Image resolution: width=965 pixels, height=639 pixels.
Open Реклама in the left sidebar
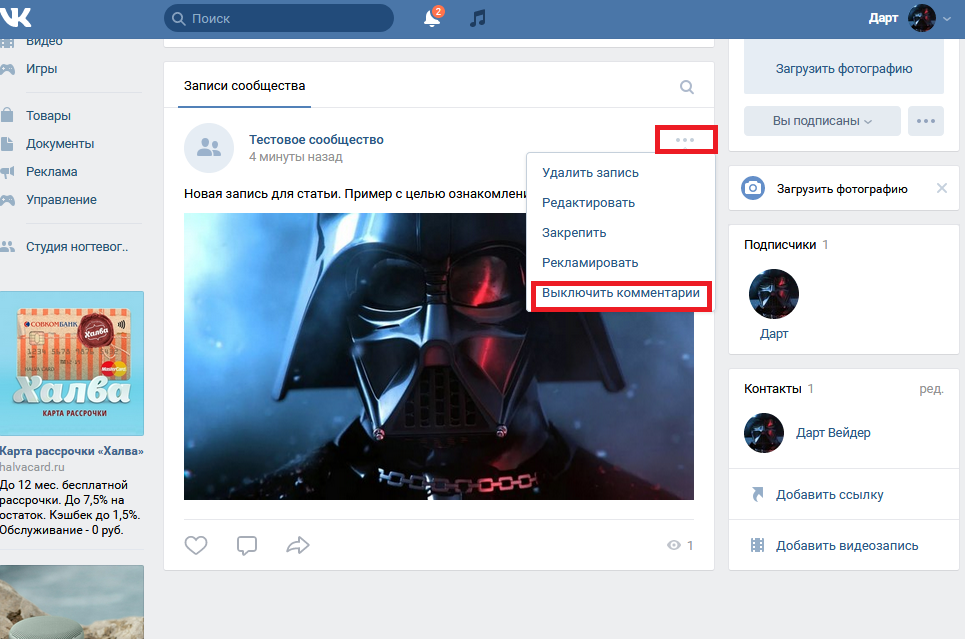(x=52, y=172)
